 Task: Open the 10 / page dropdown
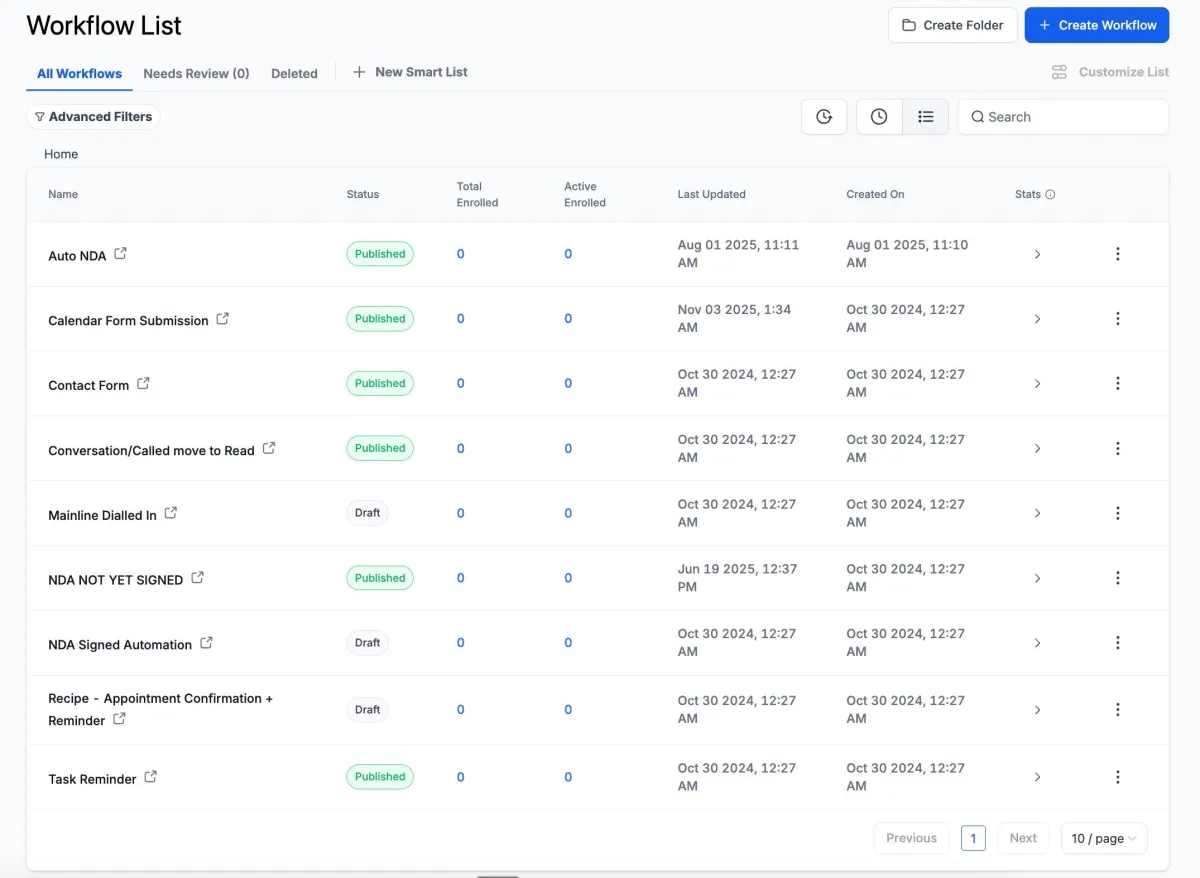[x=1103, y=838]
